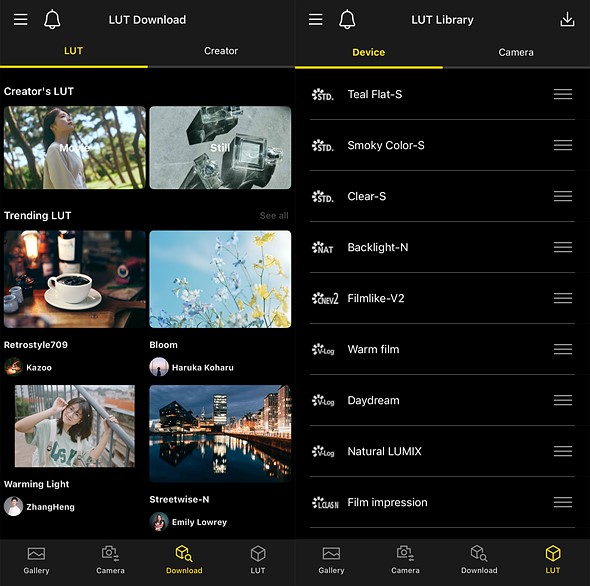Image resolution: width=590 pixels, height=586 pixels.
Task: Open Gallery in LUT Download bottom bar
Action: click(x=36, y=560)
